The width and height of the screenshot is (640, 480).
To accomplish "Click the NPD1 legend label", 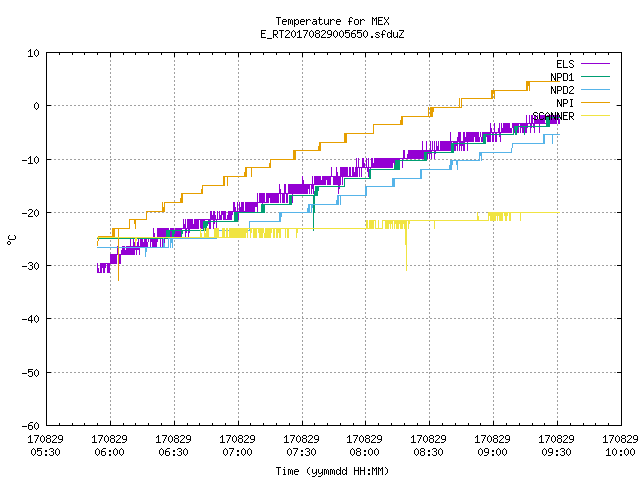I will [x=562, y=77].
